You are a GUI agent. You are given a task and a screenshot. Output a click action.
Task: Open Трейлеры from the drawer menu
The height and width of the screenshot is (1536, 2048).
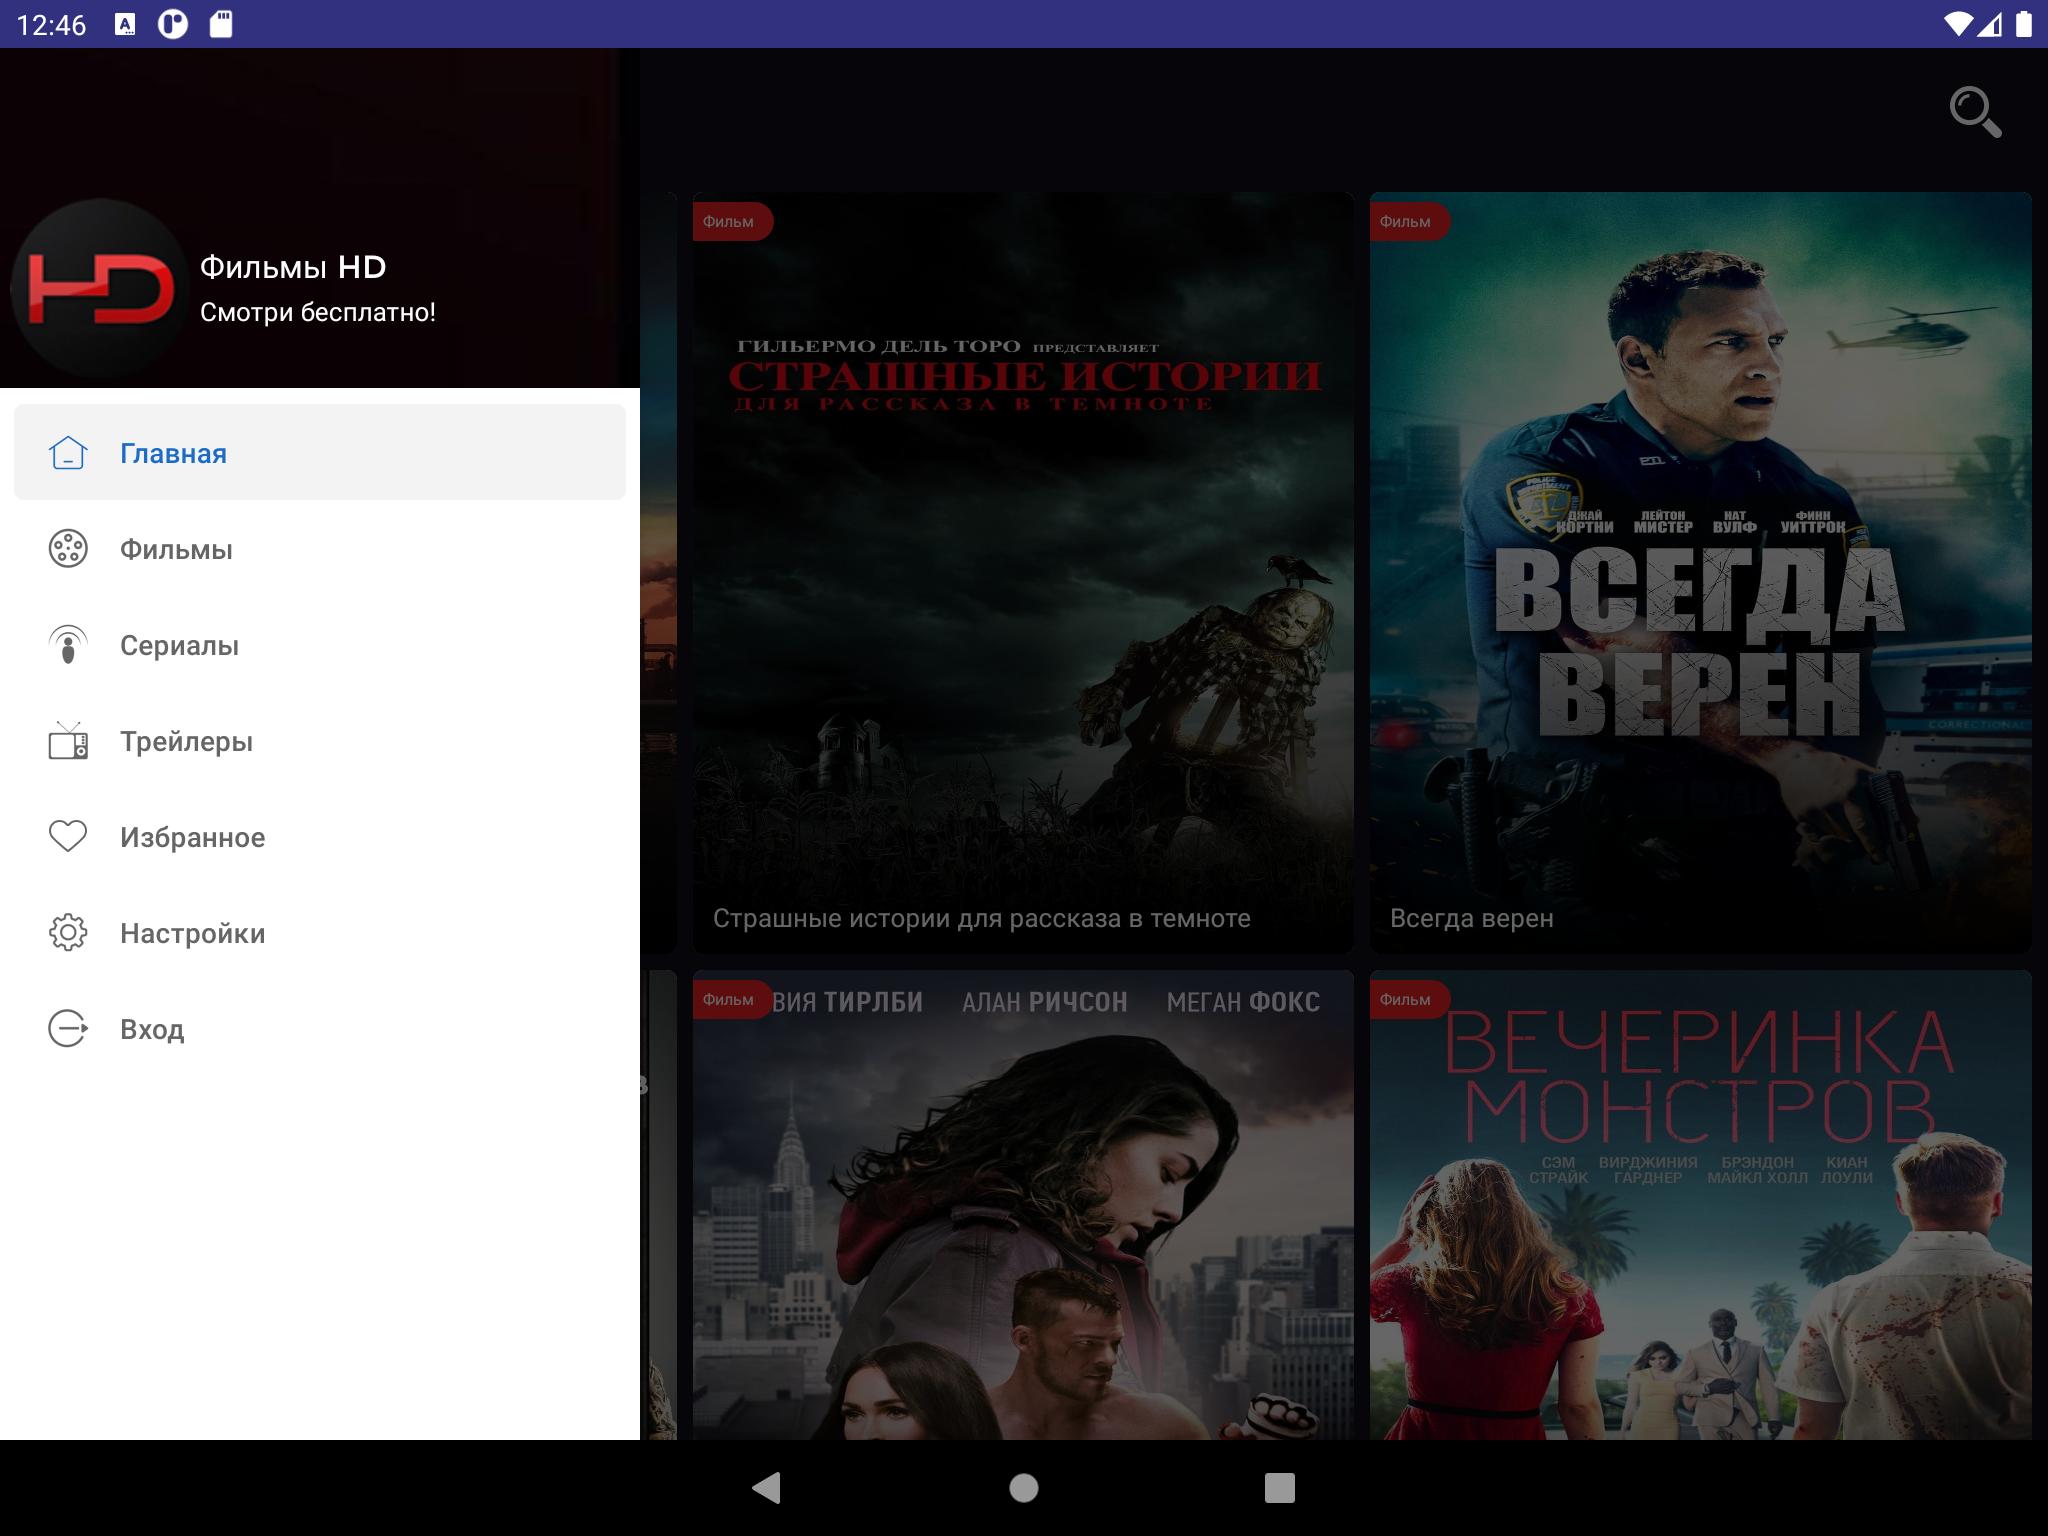[320, 741]
